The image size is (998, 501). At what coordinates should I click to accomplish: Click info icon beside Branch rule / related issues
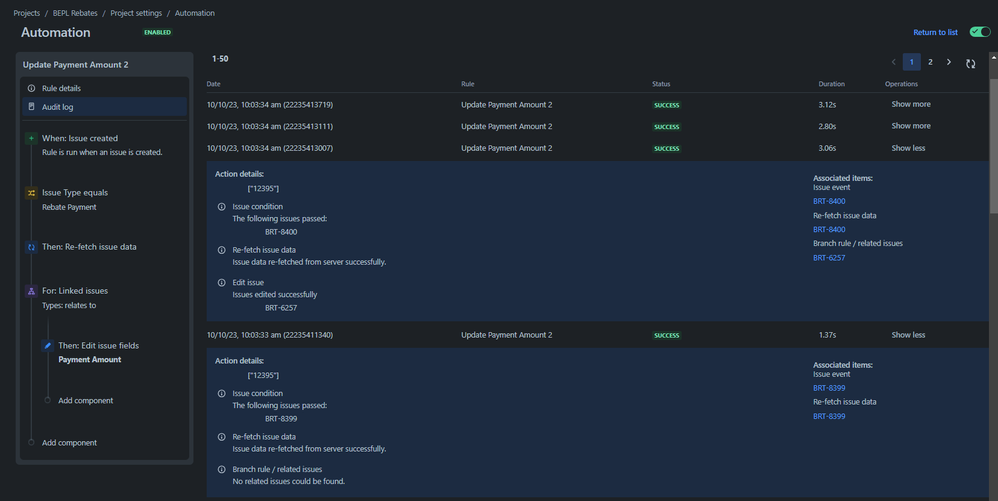pyautogui.click(x=221, y=469)
